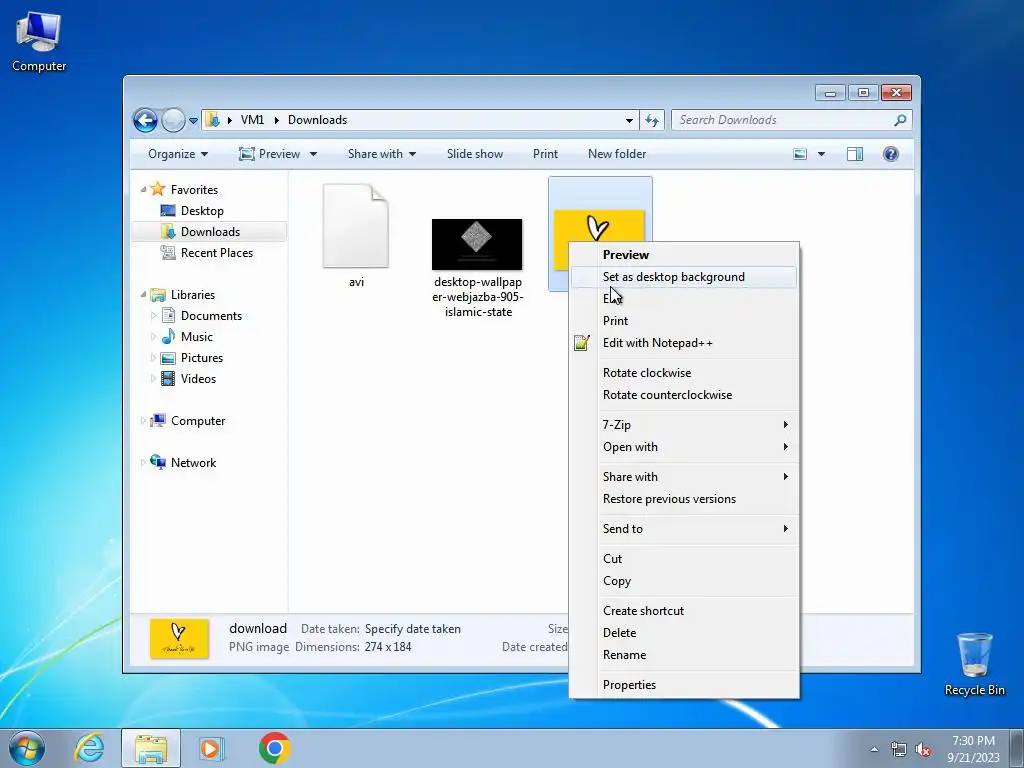Click the Forward navigation arrow

(173, 120)
